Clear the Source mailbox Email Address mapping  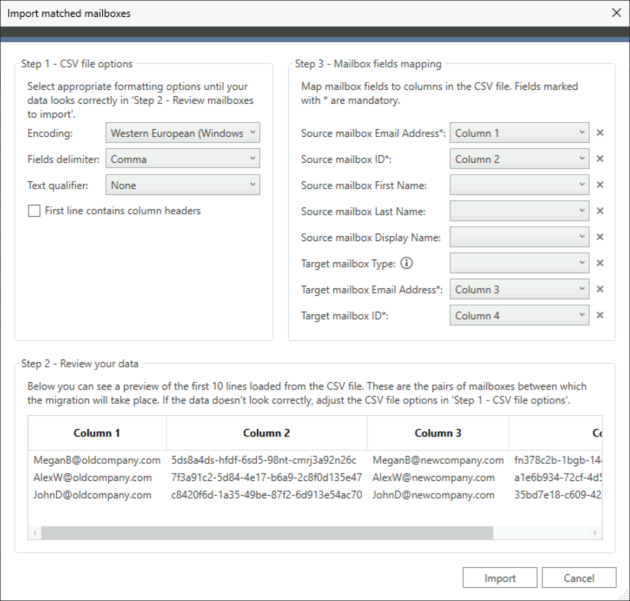pos(600,133)
